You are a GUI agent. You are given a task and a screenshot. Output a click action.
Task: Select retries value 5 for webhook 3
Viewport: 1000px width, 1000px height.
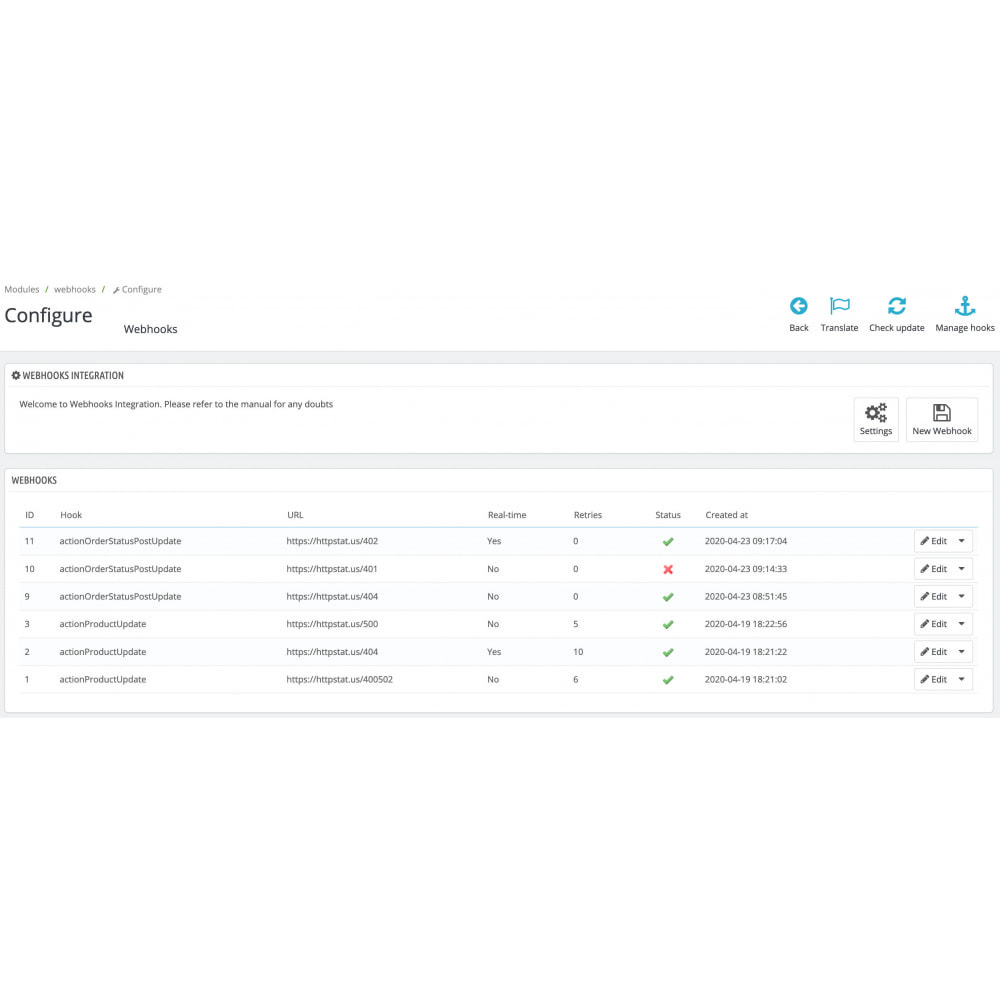[575, 624]
